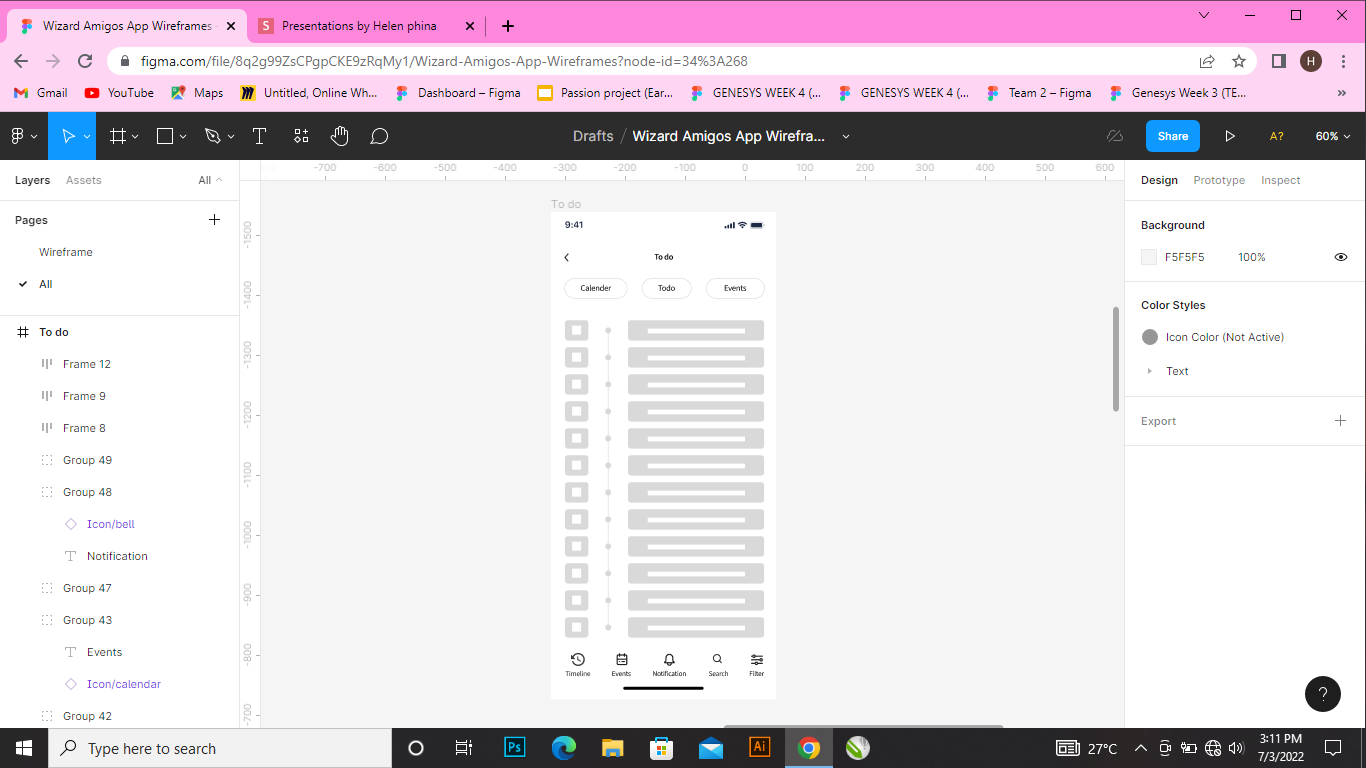Click the Search icon in the wireframe
1366x768 pixels.
[x=717, y=659]
